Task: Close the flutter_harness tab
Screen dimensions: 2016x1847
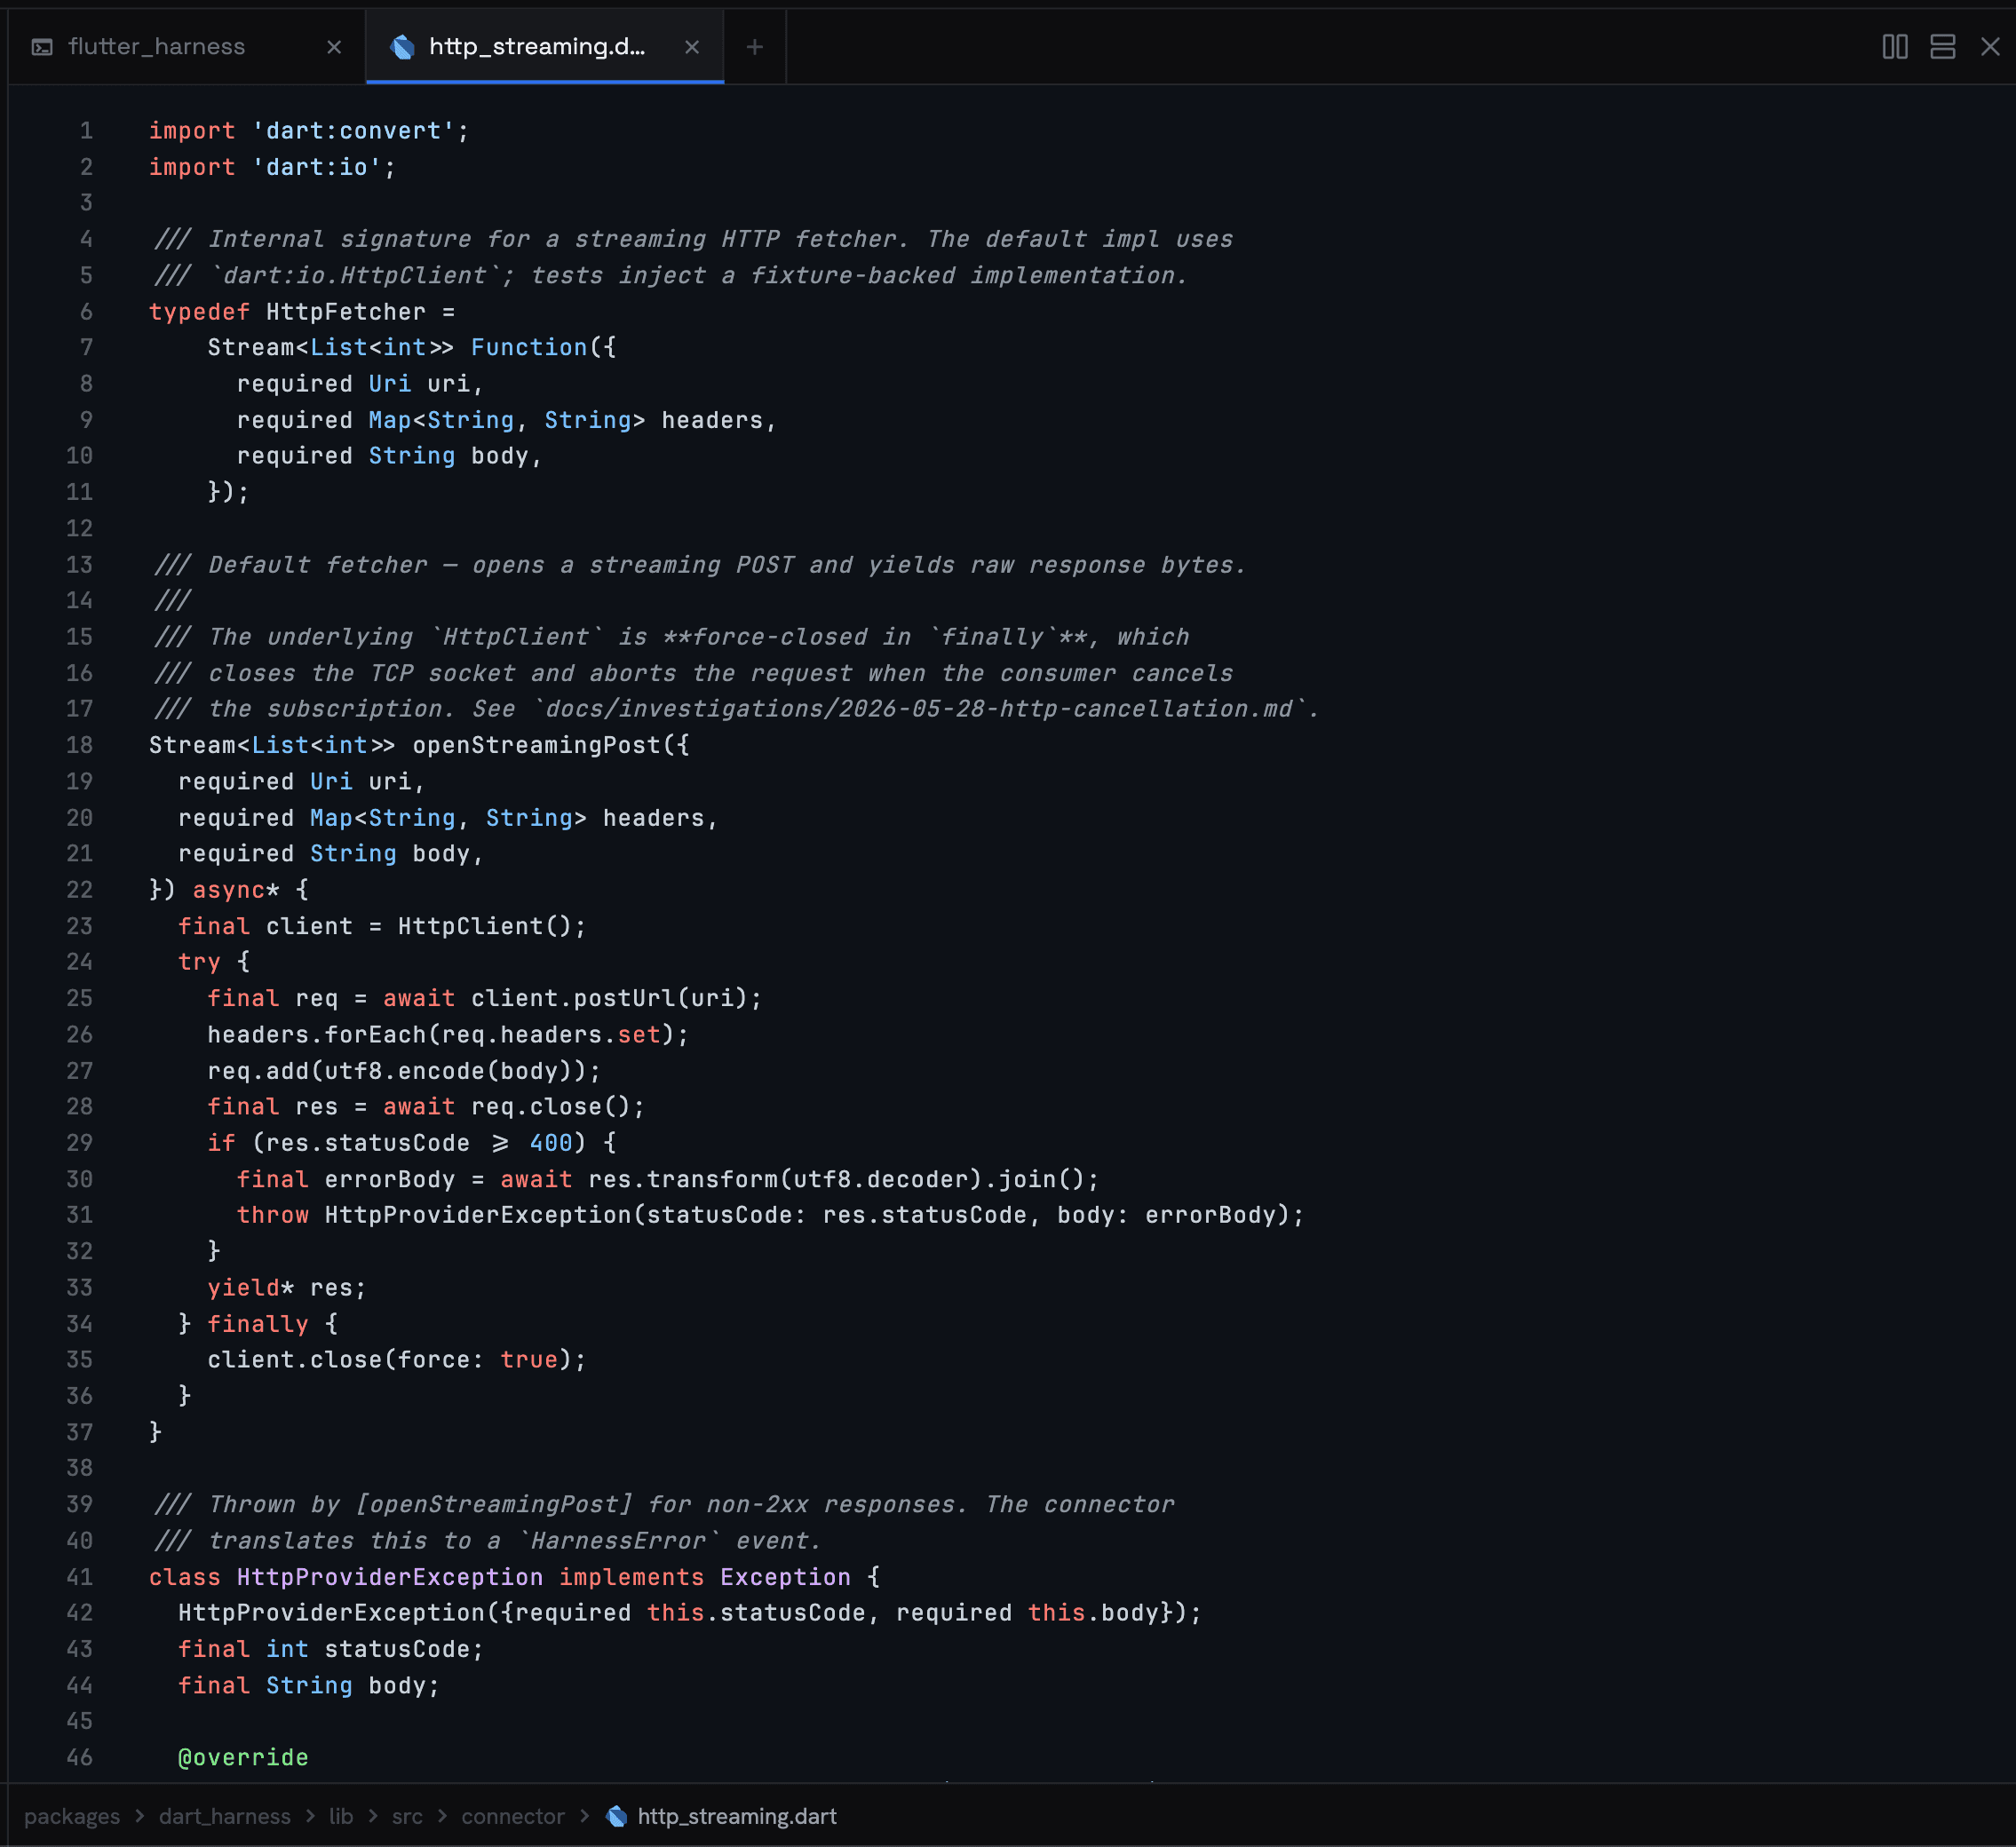Action: [x=334, y=47]
